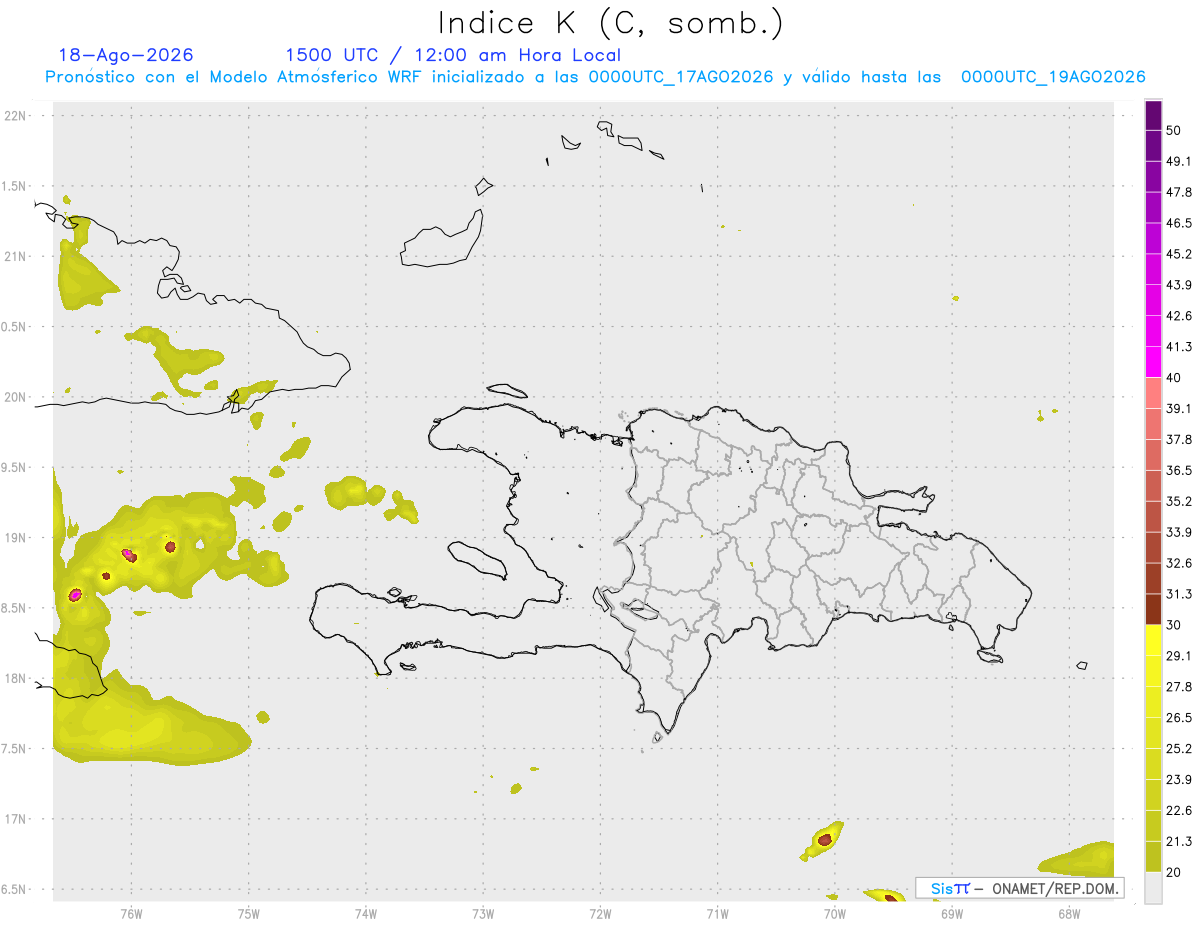Click the "72W" longitude label

(x=600, y=912)
